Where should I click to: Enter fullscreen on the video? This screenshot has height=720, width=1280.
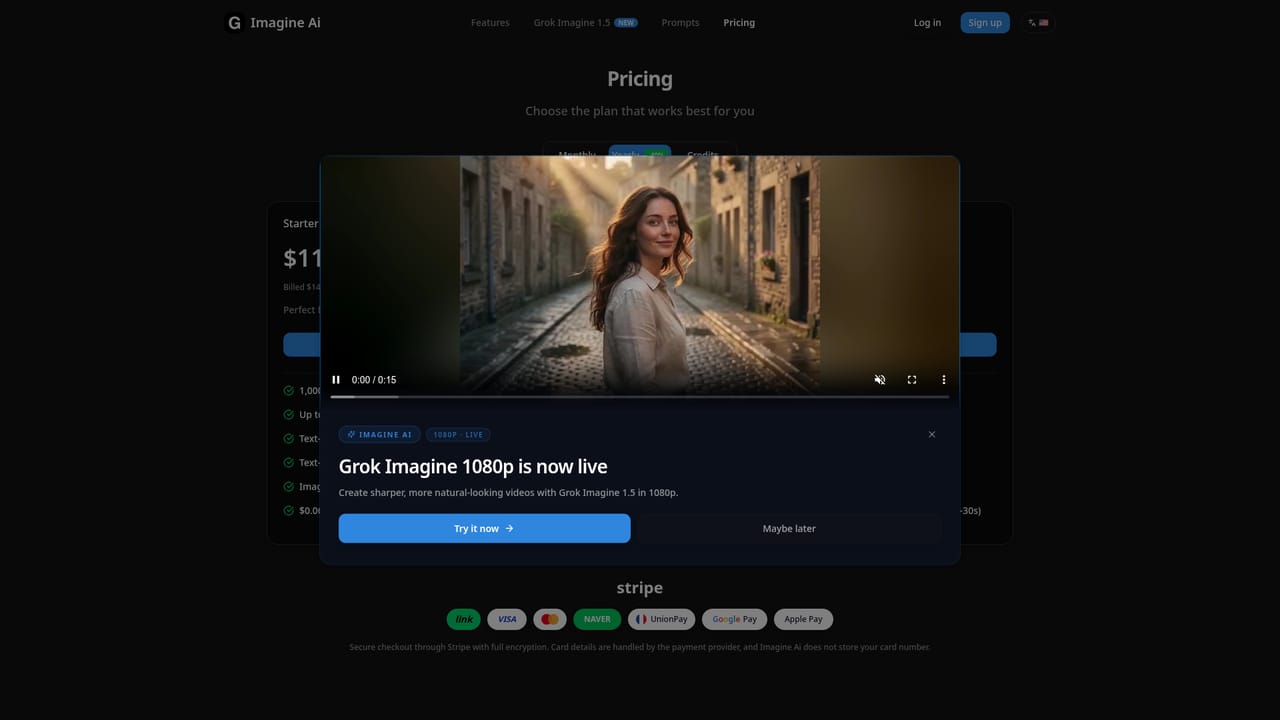tap(912, 380)
